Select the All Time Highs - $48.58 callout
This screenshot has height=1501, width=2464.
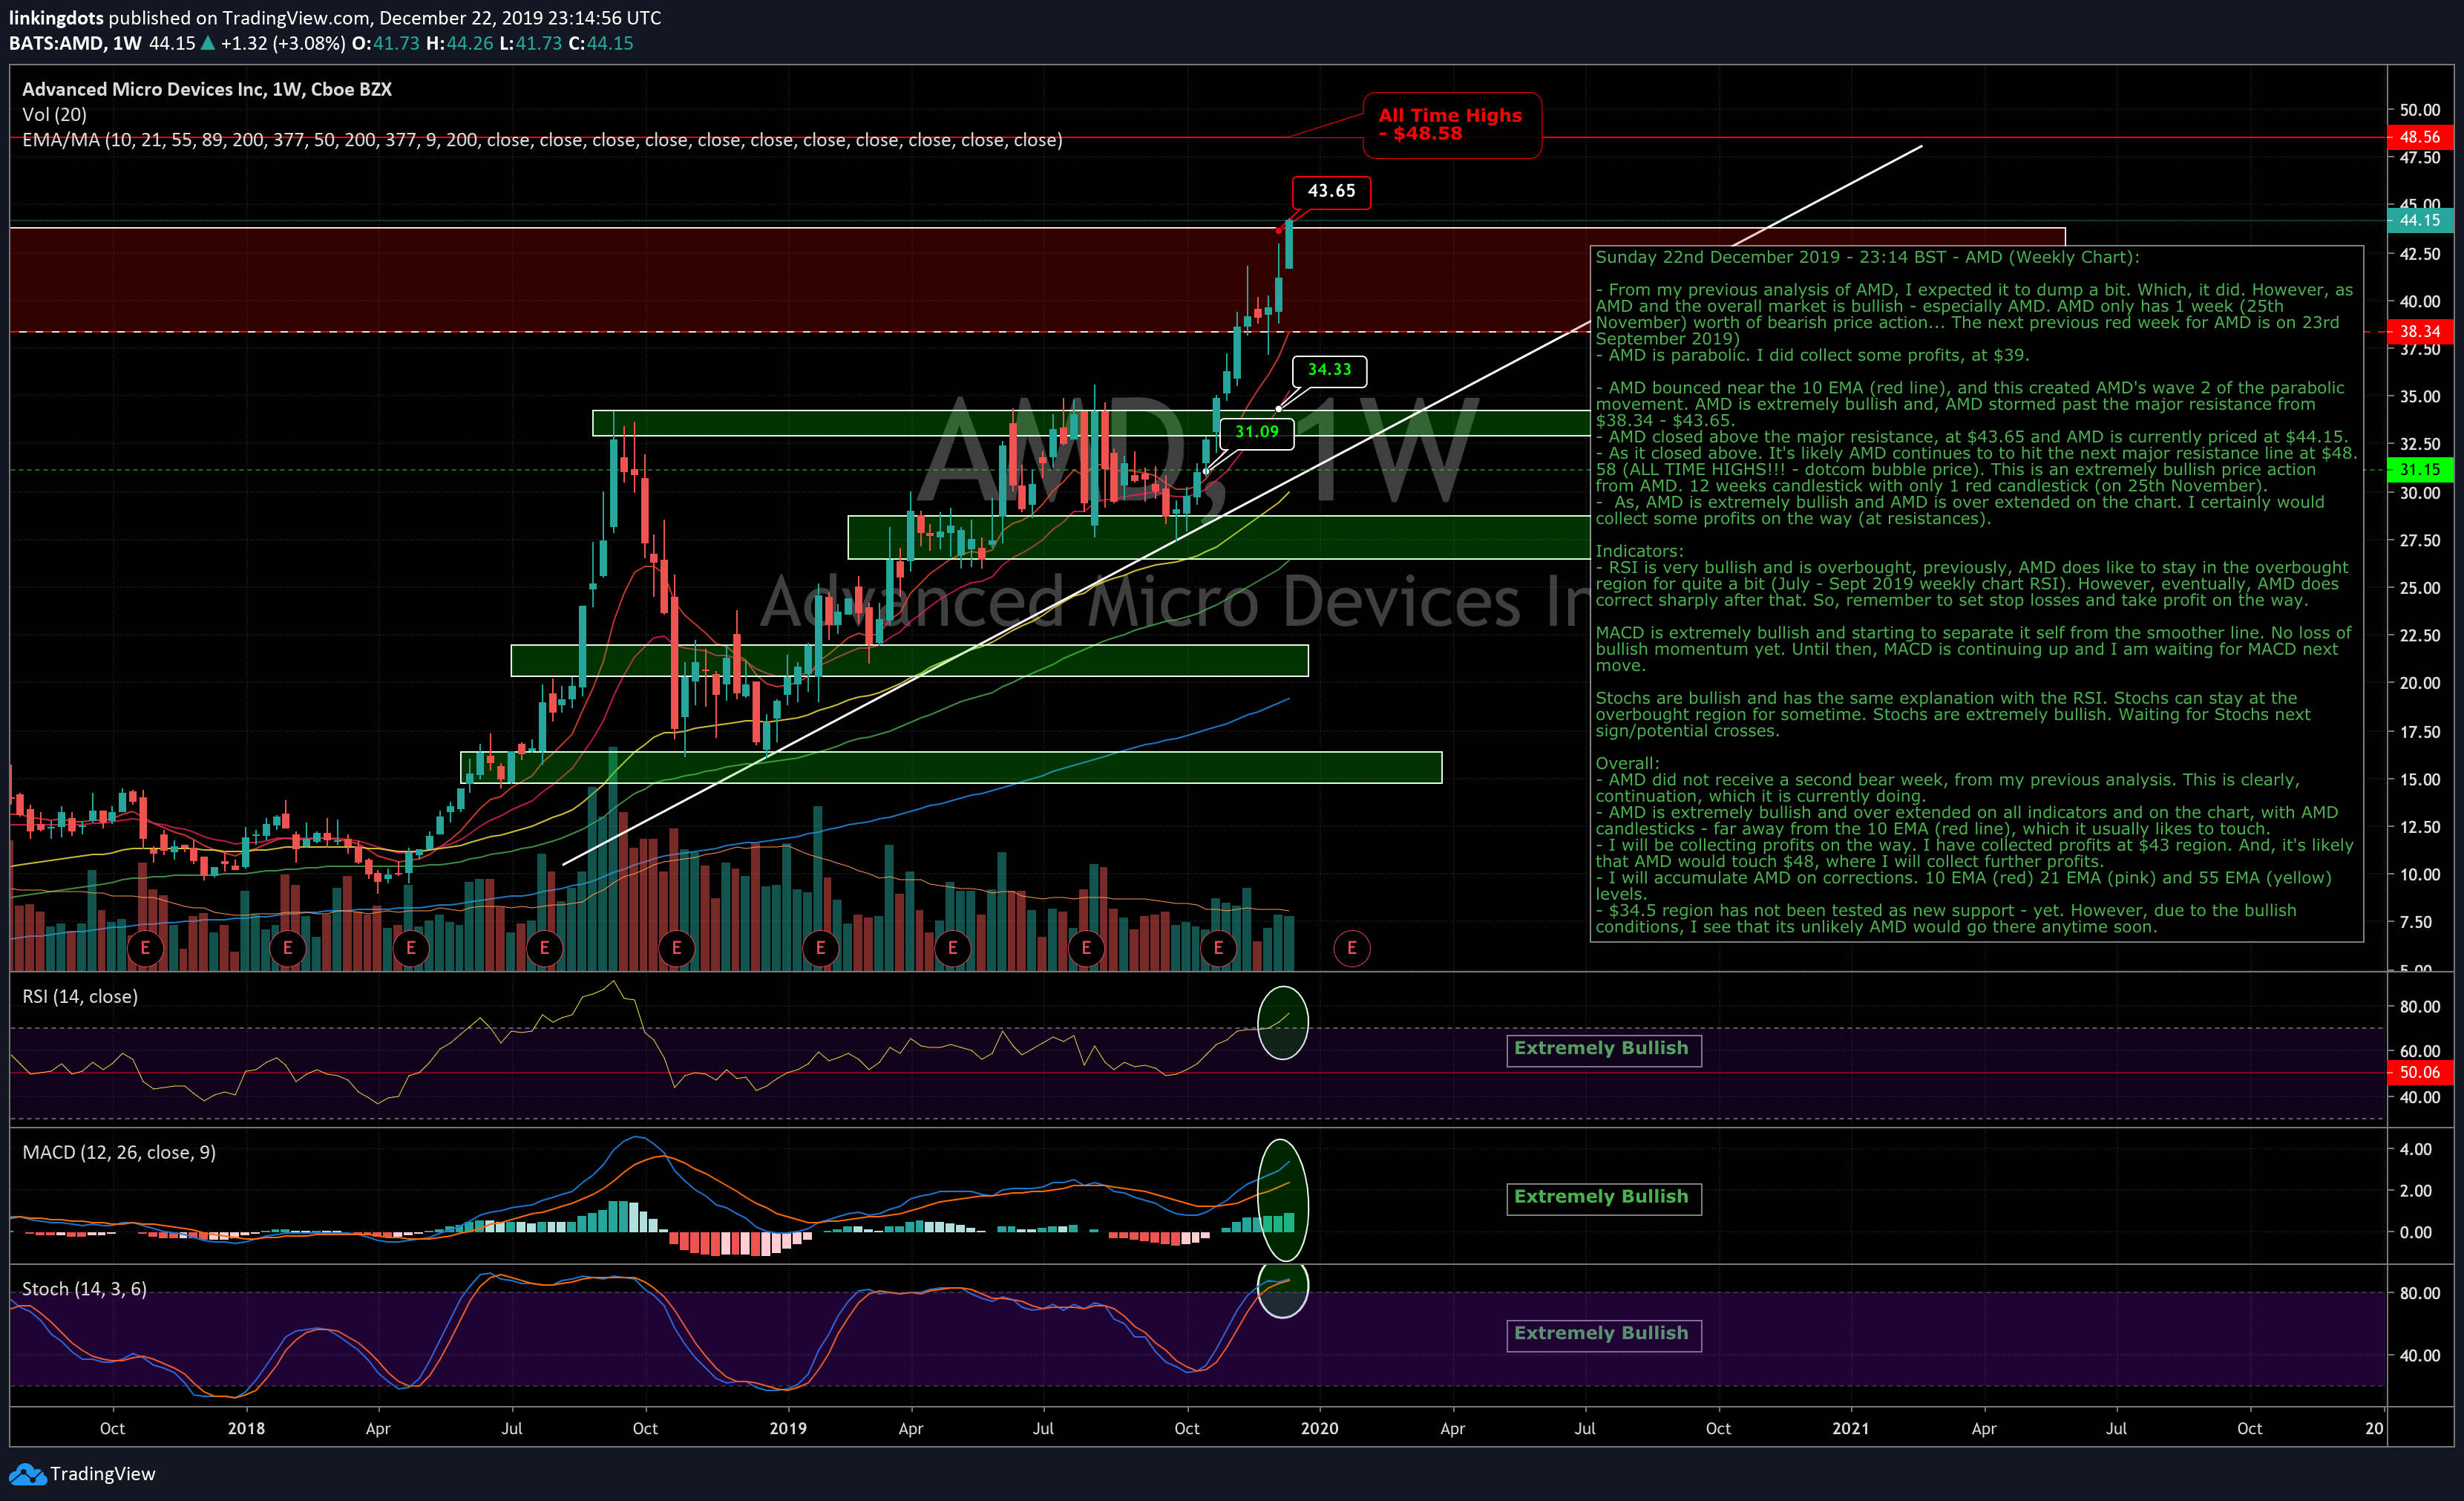[1452, 125]
